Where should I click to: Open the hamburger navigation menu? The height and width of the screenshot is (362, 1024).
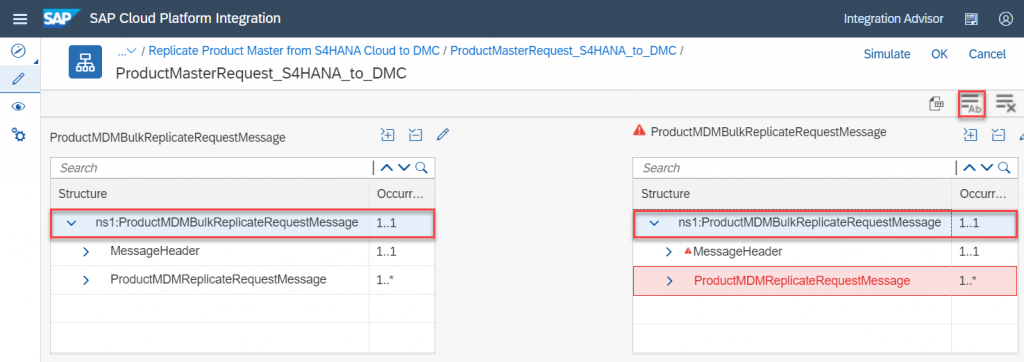tap(20, 19)
